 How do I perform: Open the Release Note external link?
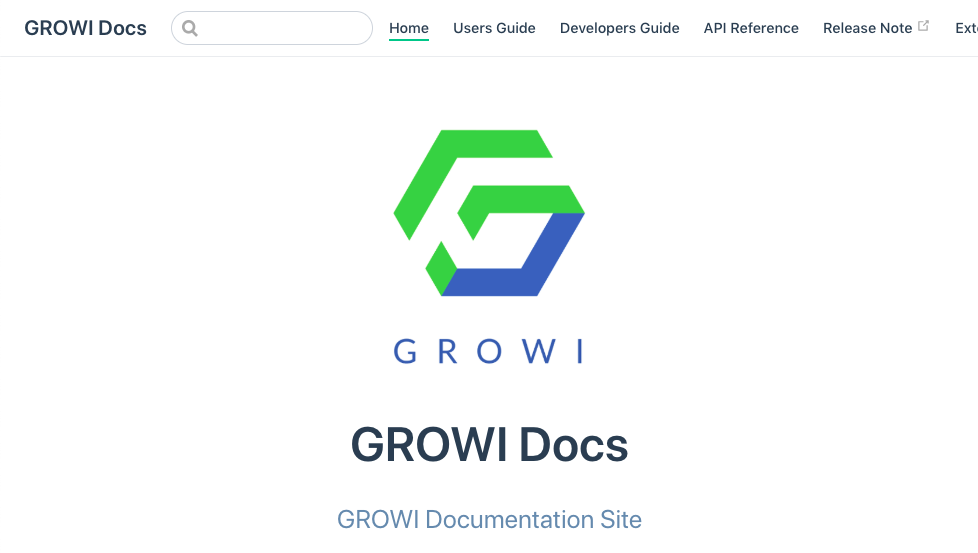(876, 28)
